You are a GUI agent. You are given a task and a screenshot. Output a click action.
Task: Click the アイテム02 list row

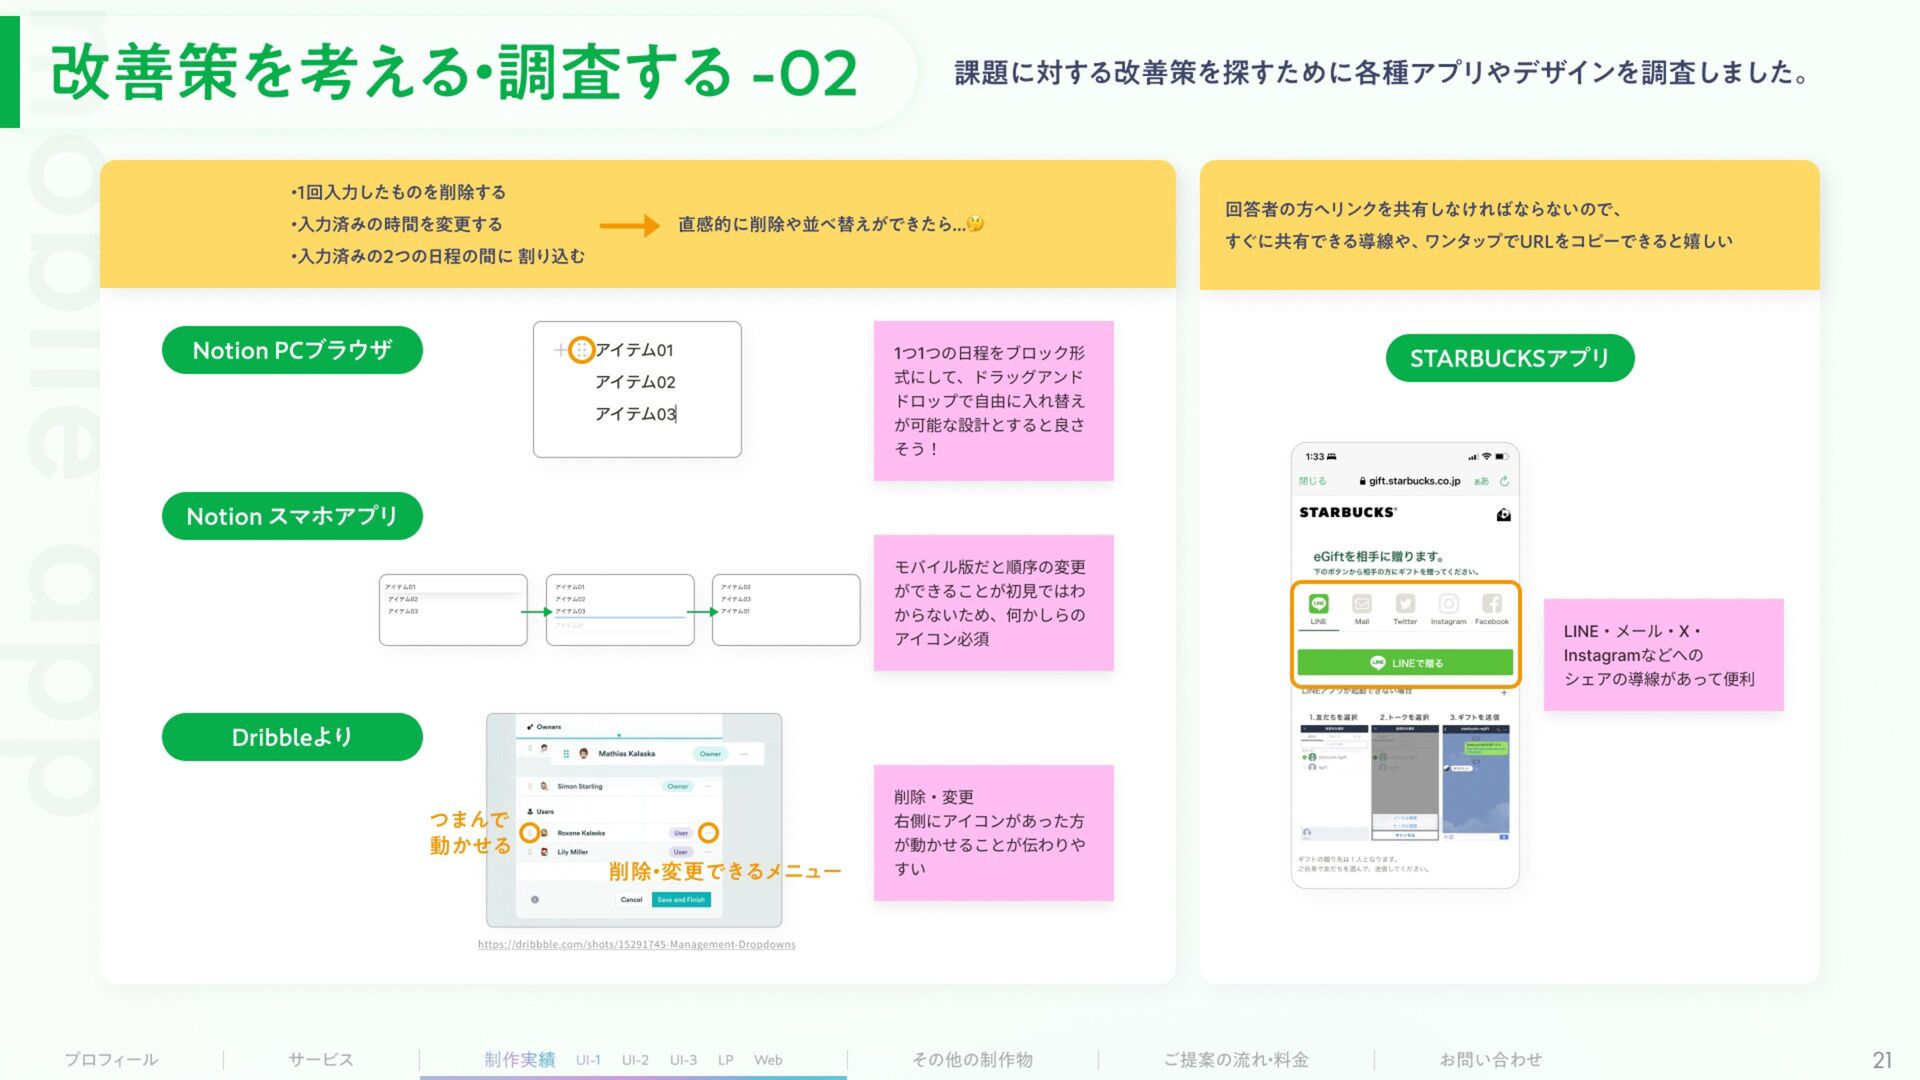tap(635, 382)
